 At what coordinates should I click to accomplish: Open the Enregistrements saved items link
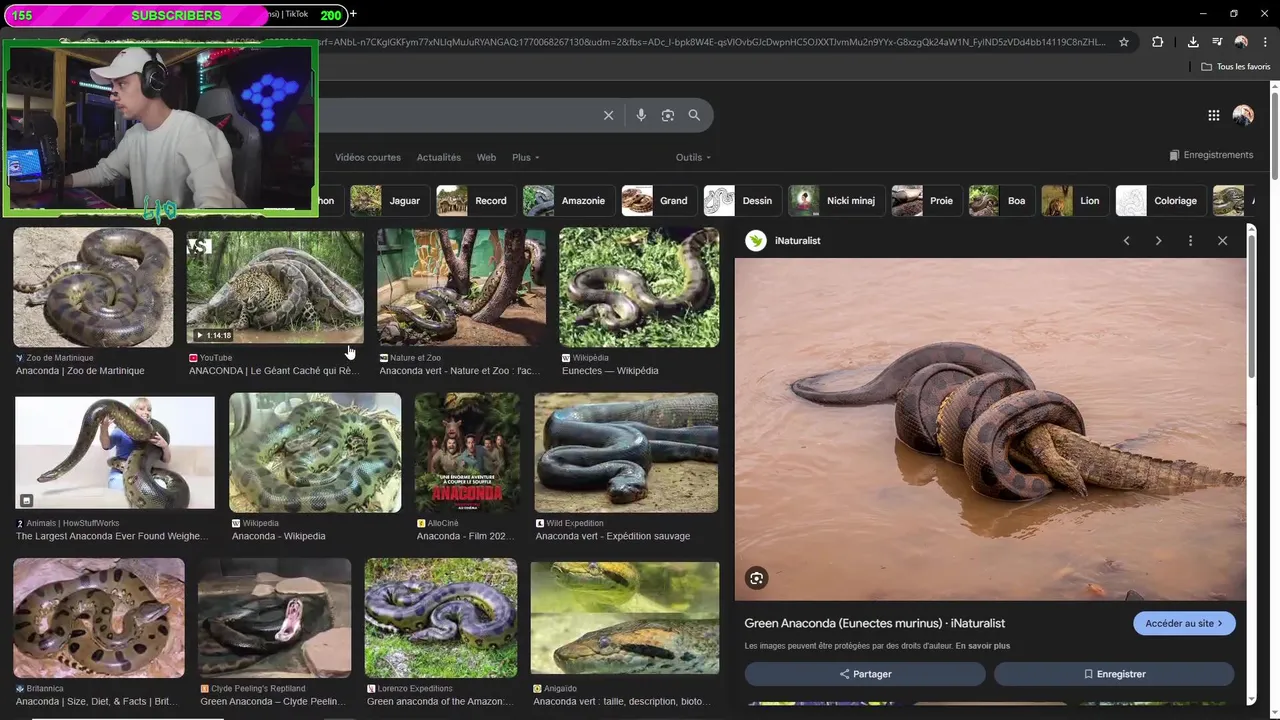(1211, 155)
